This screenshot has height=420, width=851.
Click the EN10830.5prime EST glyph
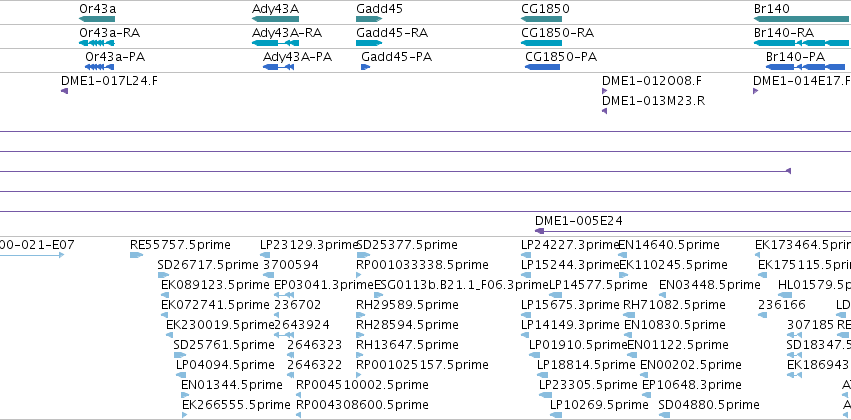pos(629,335)
